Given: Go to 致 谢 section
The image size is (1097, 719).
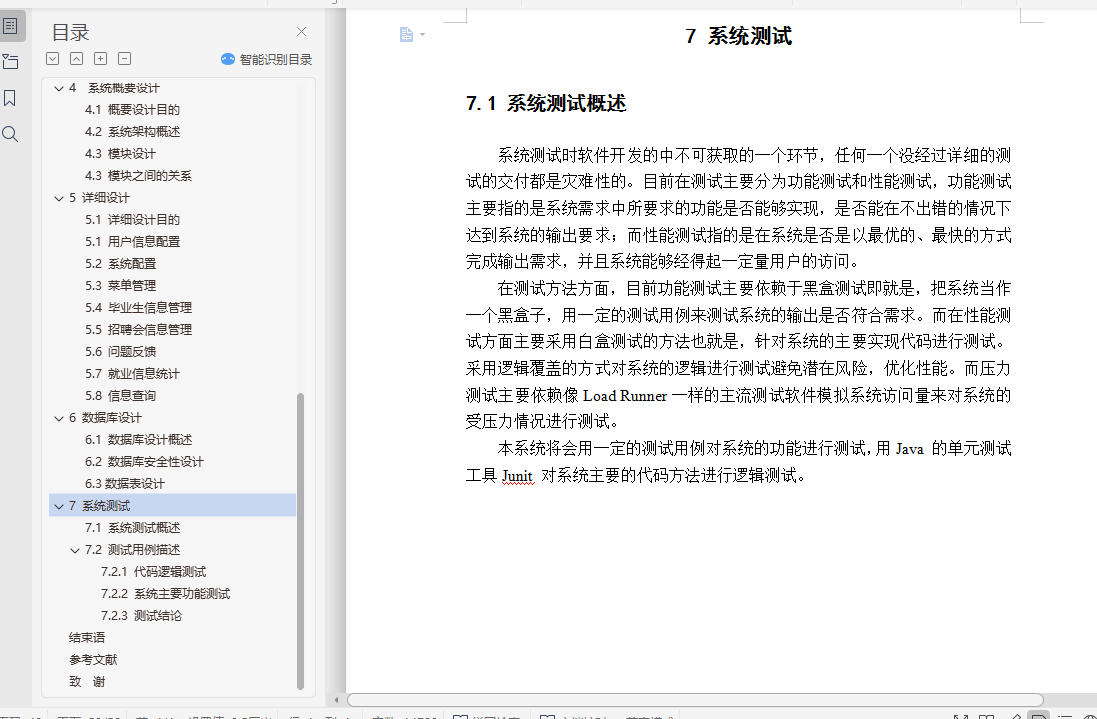Looking at the screenshot, I should (87, 682).
